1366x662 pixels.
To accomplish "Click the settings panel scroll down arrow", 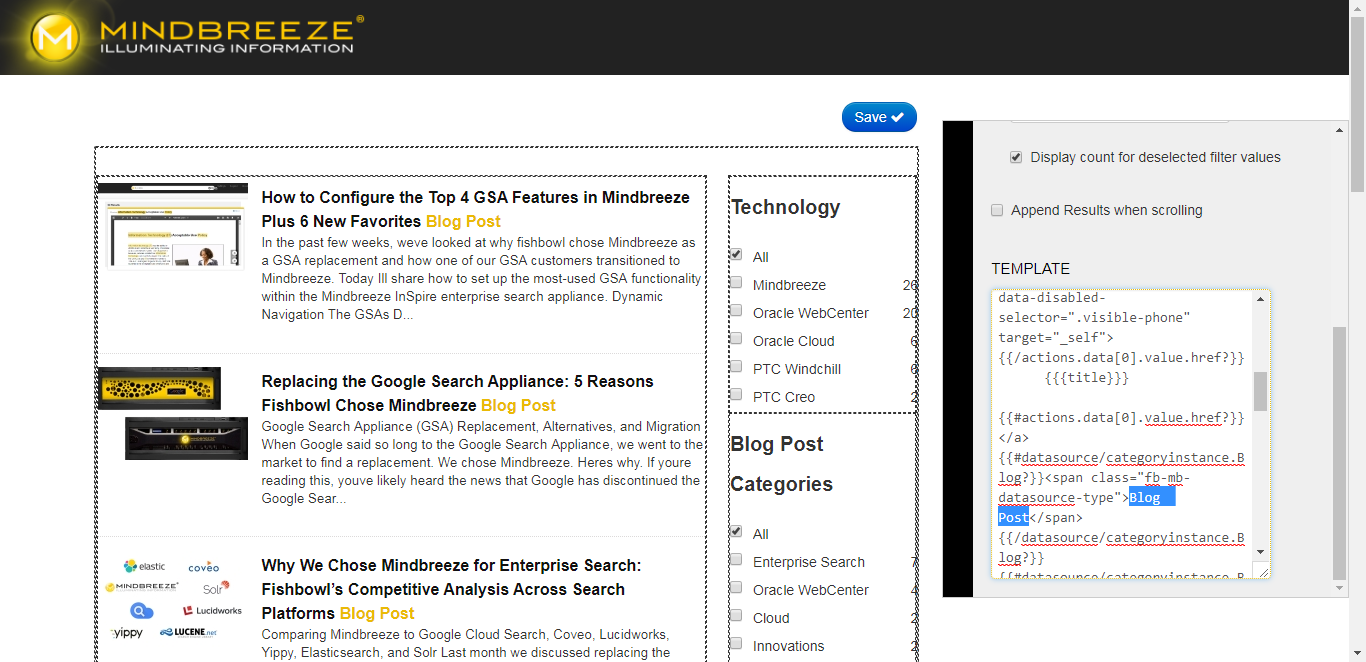I will click(x=1340, y=589).
